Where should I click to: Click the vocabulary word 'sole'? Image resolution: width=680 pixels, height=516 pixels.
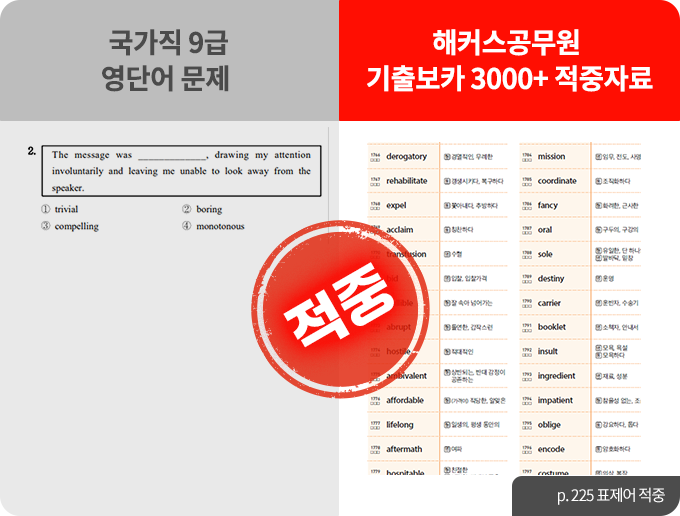[545, 254]
